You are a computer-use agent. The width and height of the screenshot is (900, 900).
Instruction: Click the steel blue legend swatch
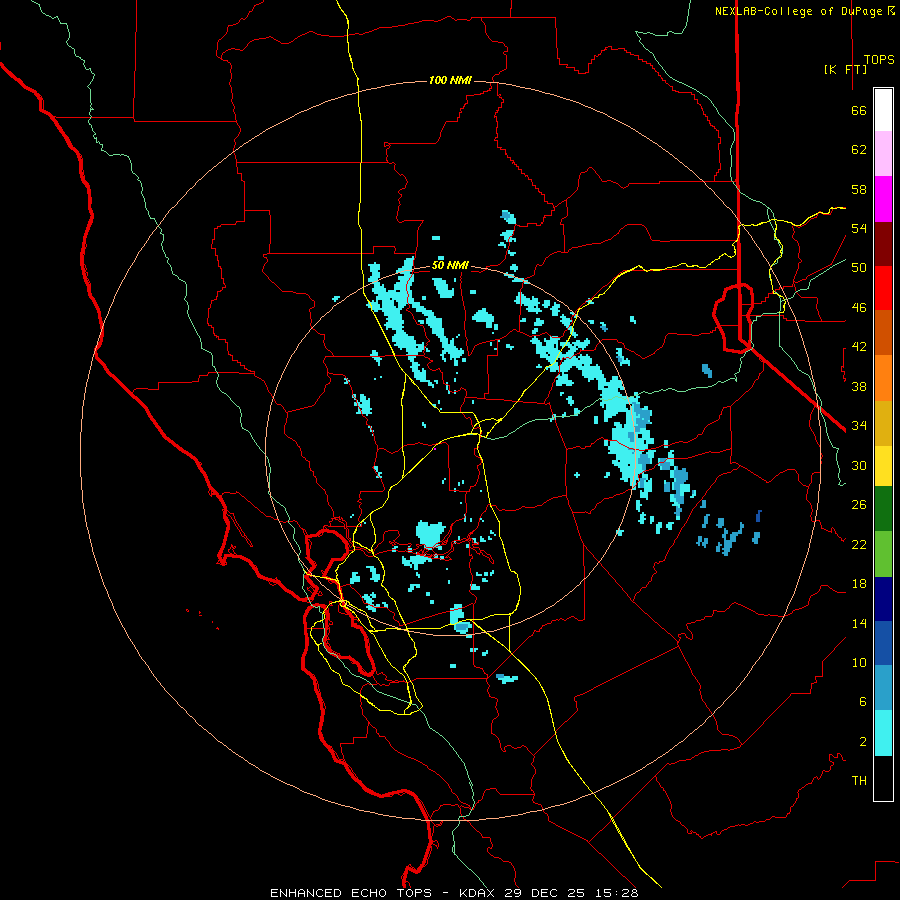pyautogui.click(x=883, y=688)
